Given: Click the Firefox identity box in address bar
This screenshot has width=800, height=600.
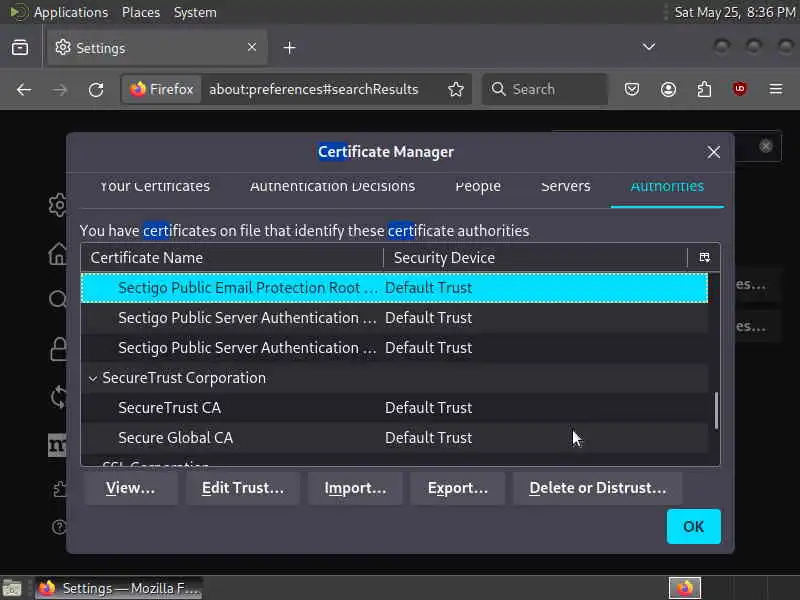Looking at the screenshot, I should click(x=162, y=90).
